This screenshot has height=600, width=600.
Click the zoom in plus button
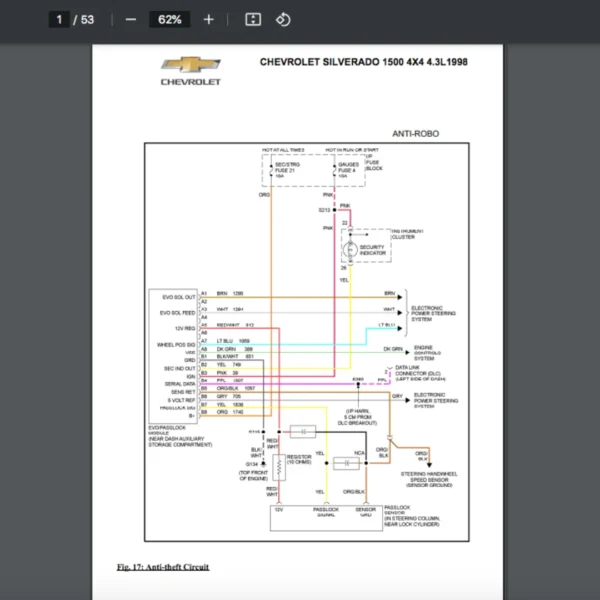(208, 19)
